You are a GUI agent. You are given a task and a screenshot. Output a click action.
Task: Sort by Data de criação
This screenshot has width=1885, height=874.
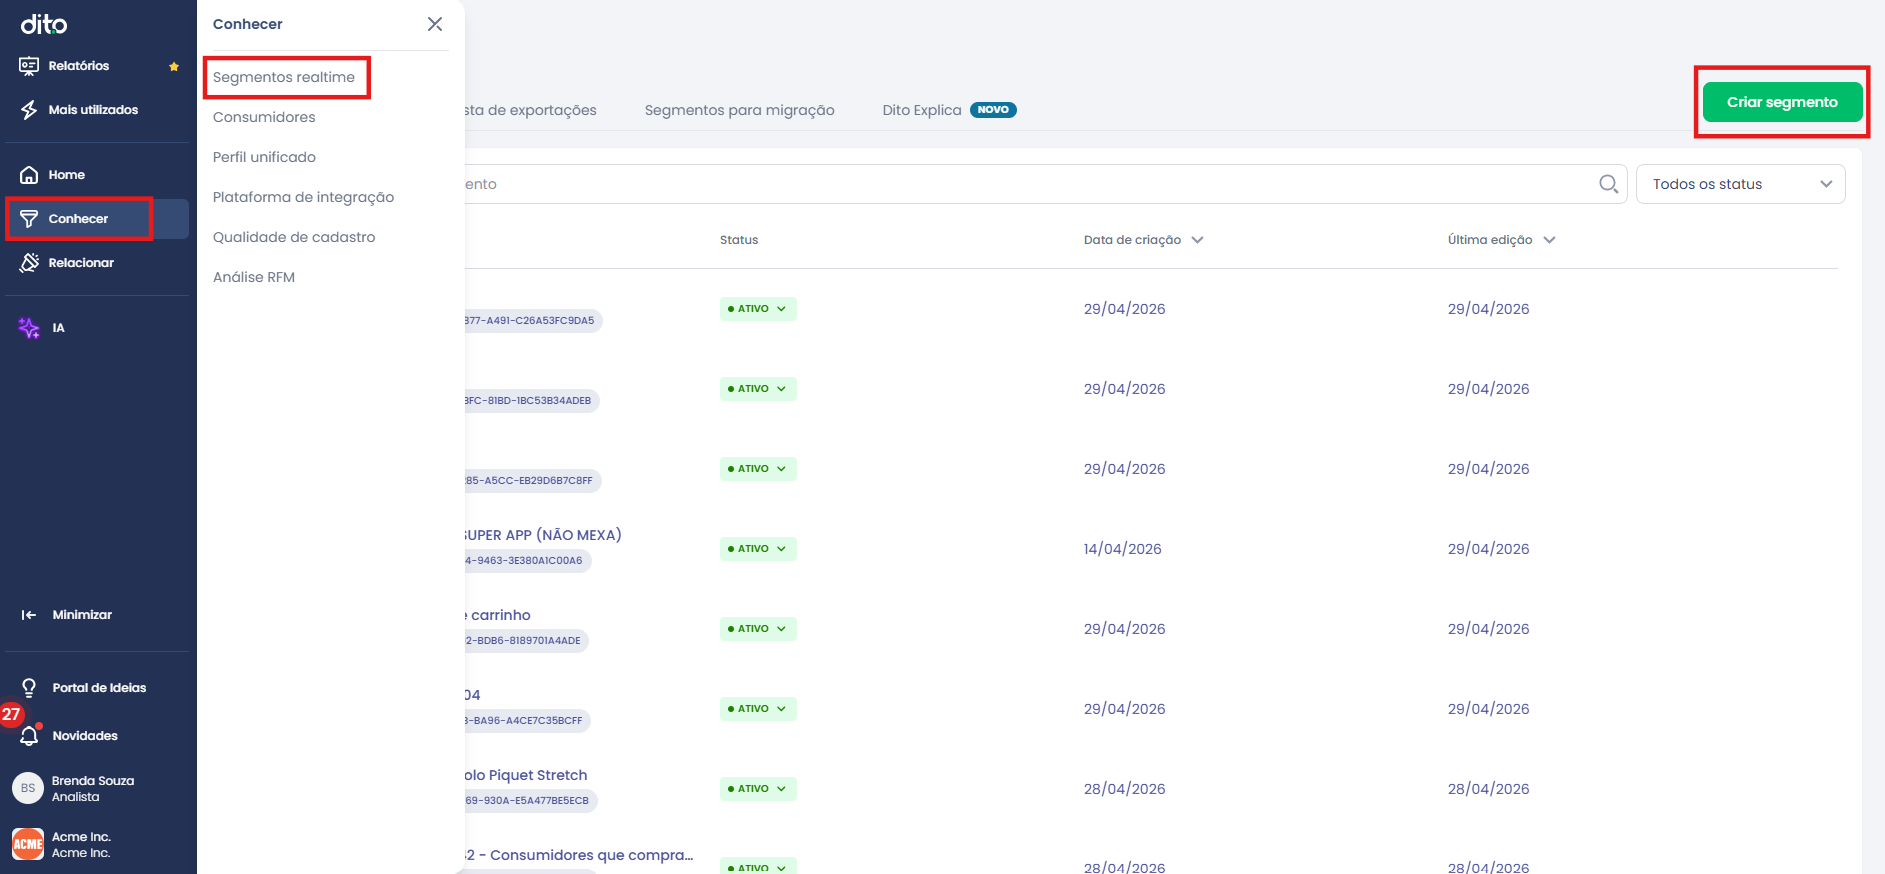click(1143, 240)
